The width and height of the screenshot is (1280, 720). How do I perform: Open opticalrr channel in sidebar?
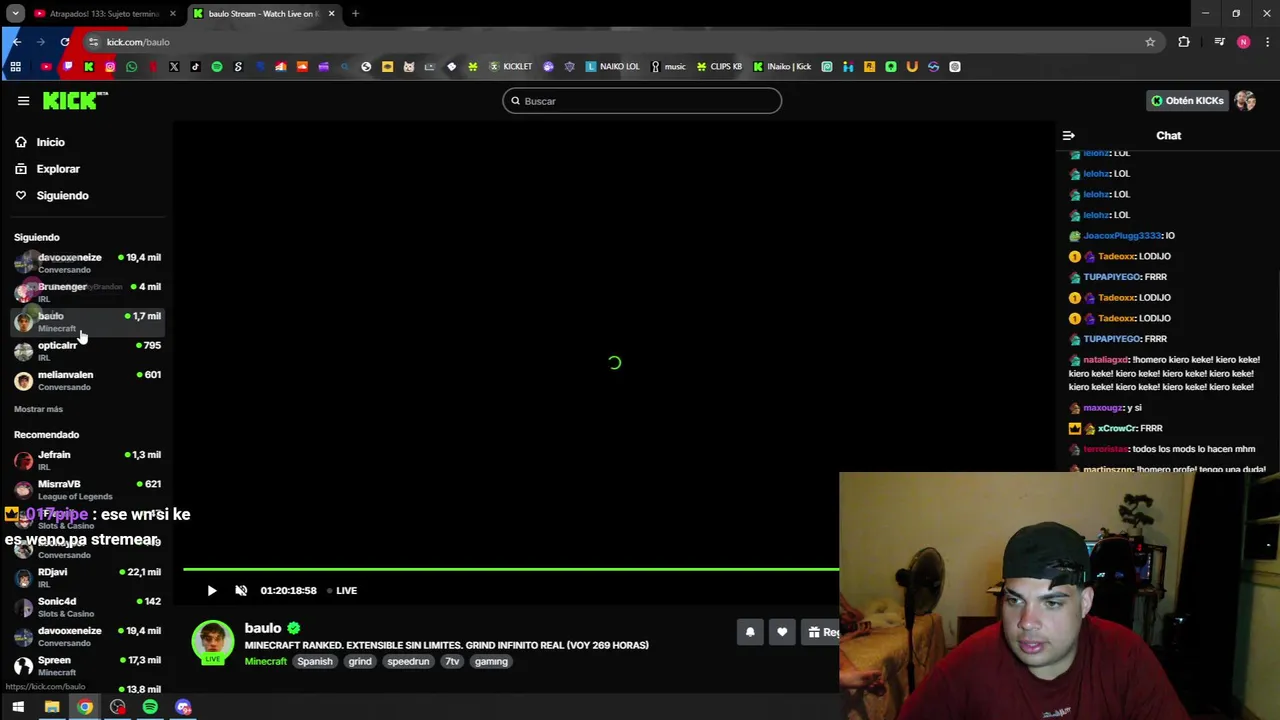tap(88, 350)
